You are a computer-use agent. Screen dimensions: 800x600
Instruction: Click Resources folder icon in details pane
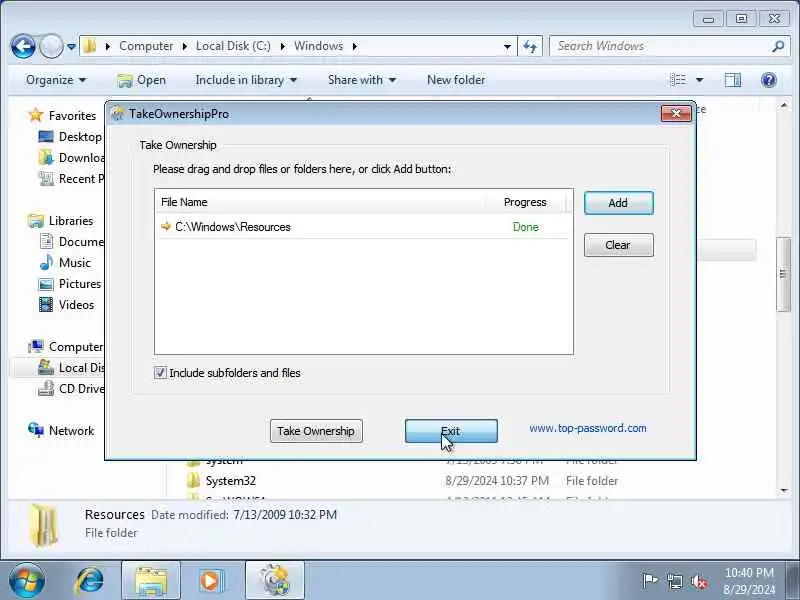click(43, 526)
